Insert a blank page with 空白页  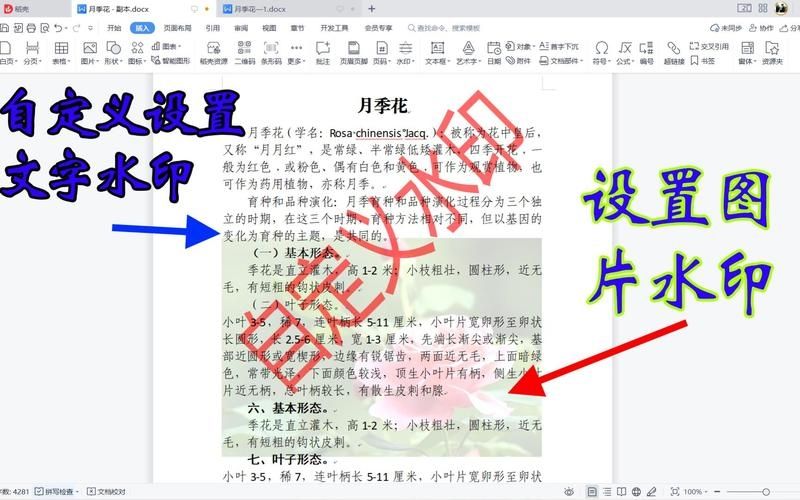pyautogui.click(x=7, y=54)
